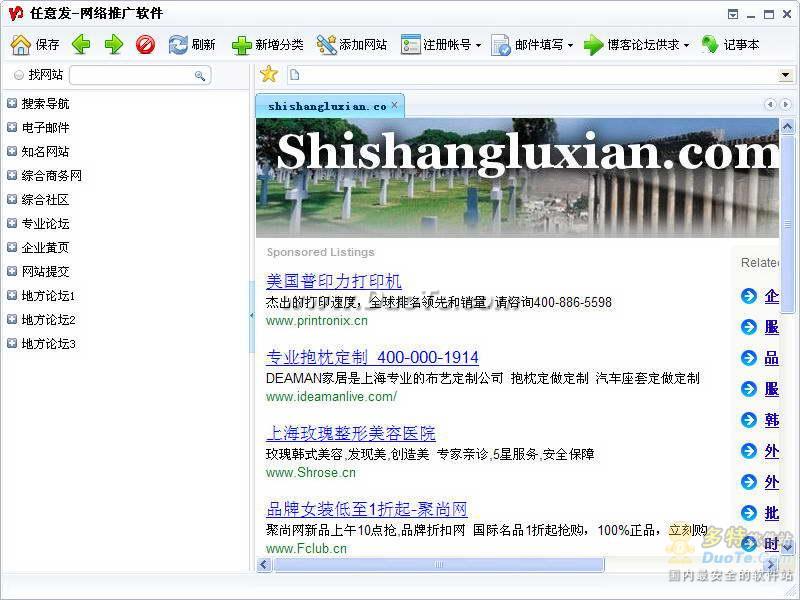
Task: Select 地方论坛3 tree item
Action: tap(48, 343)
